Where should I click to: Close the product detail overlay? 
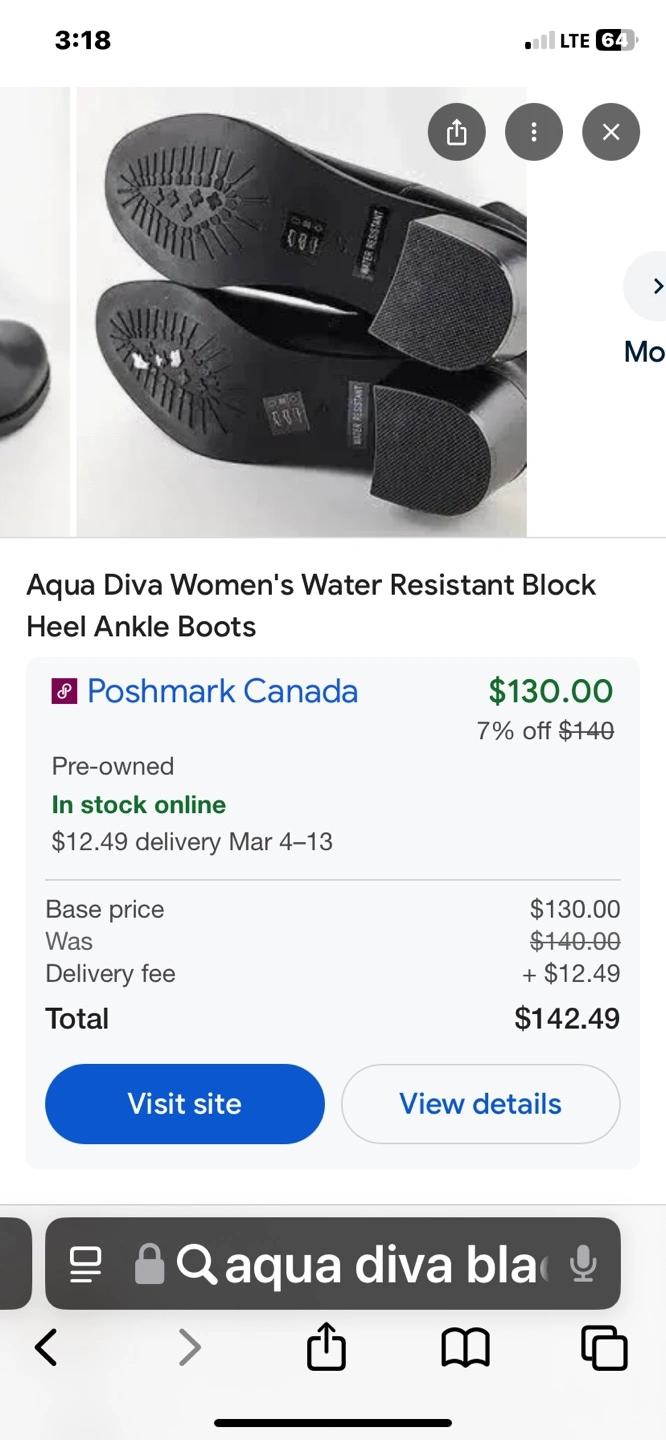[x=611, y=132]
